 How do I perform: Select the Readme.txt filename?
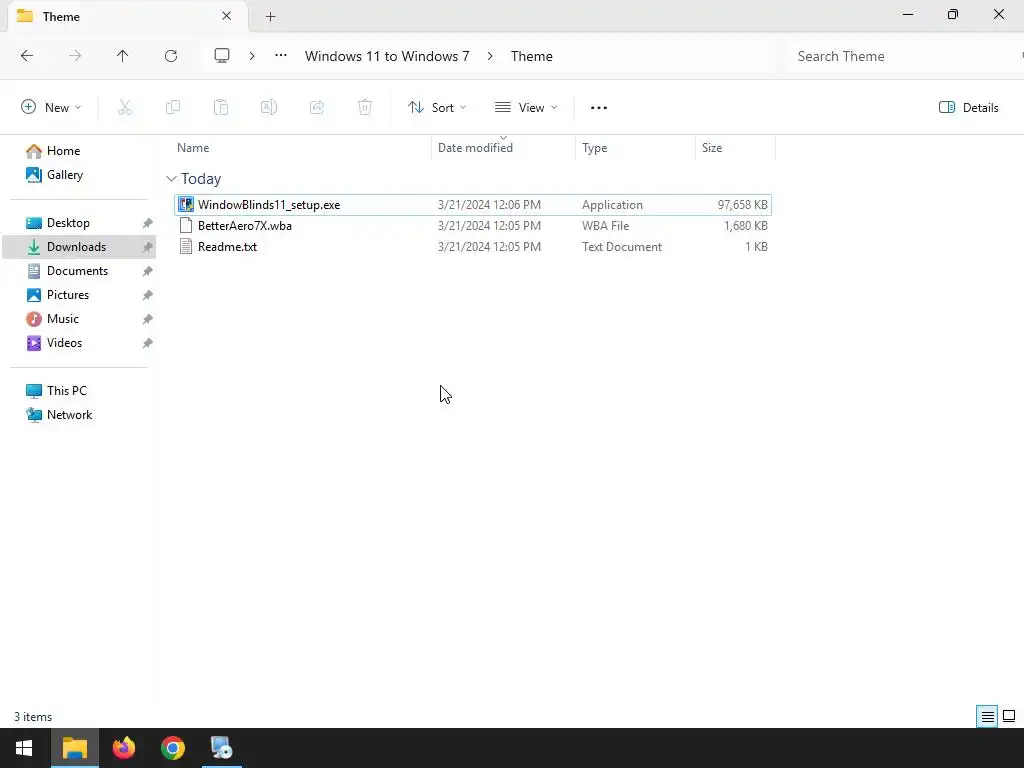[227, 247]
